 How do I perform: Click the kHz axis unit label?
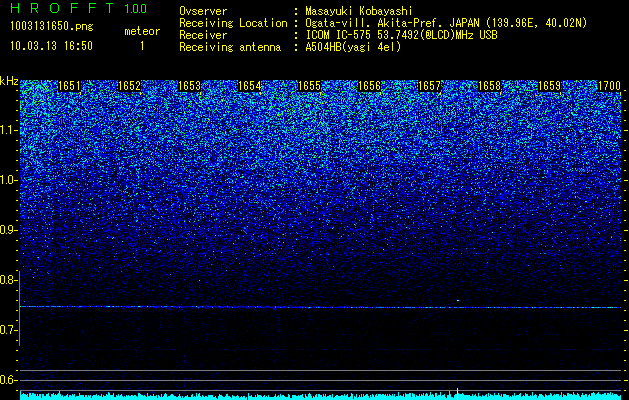click(x=9, y=81)
